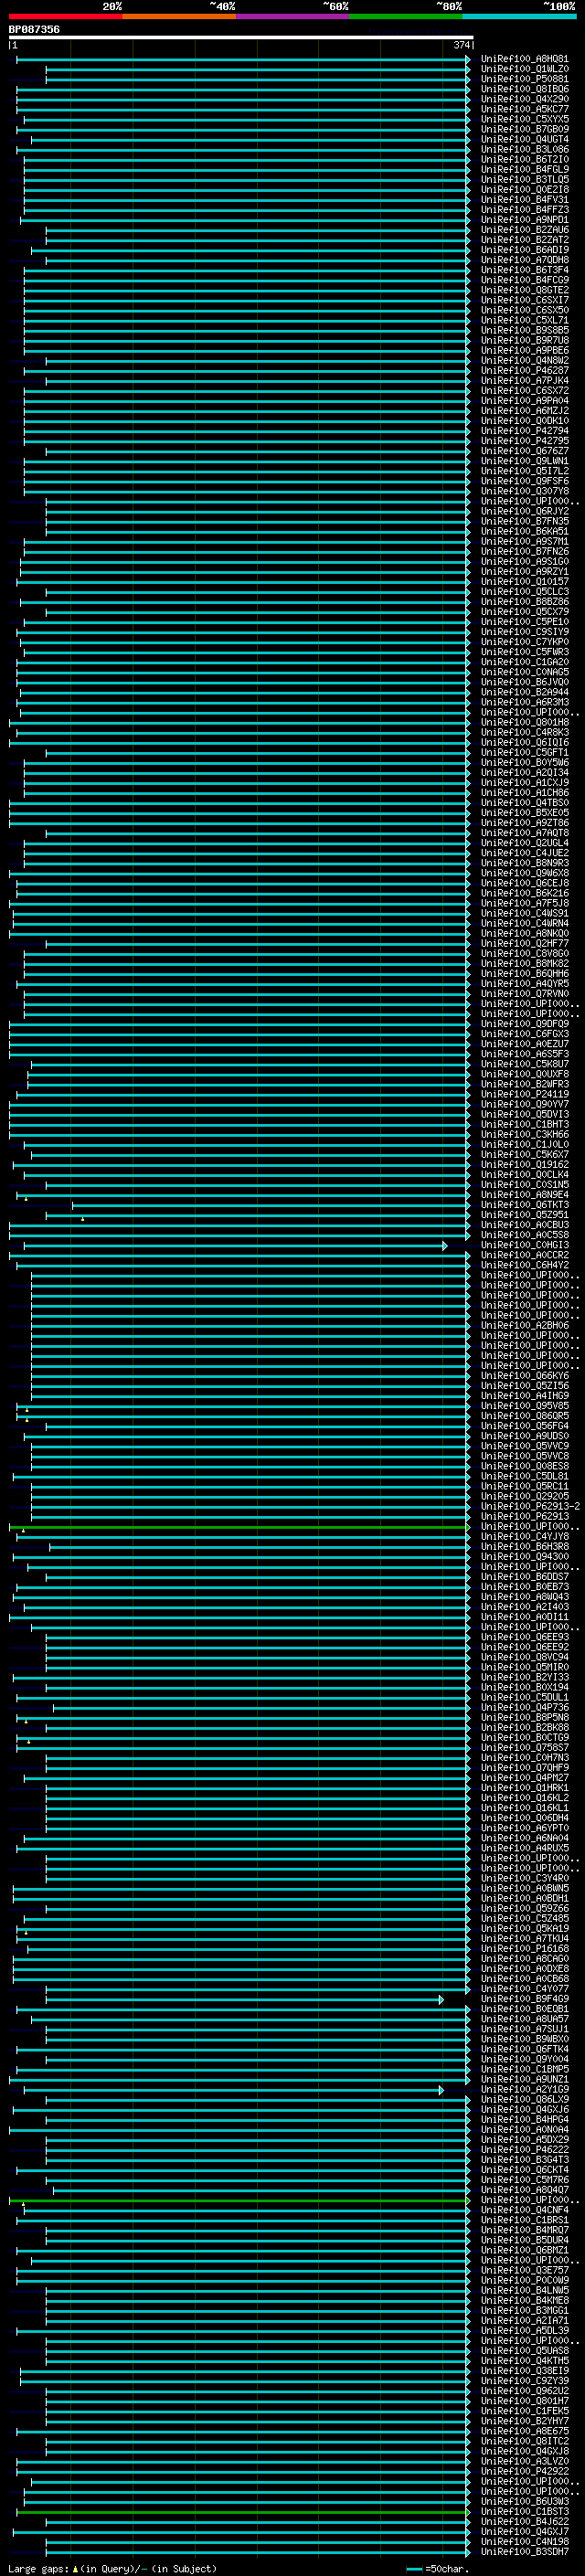Select hit label UniRef100_Q5VVC8

[525, 1455]
